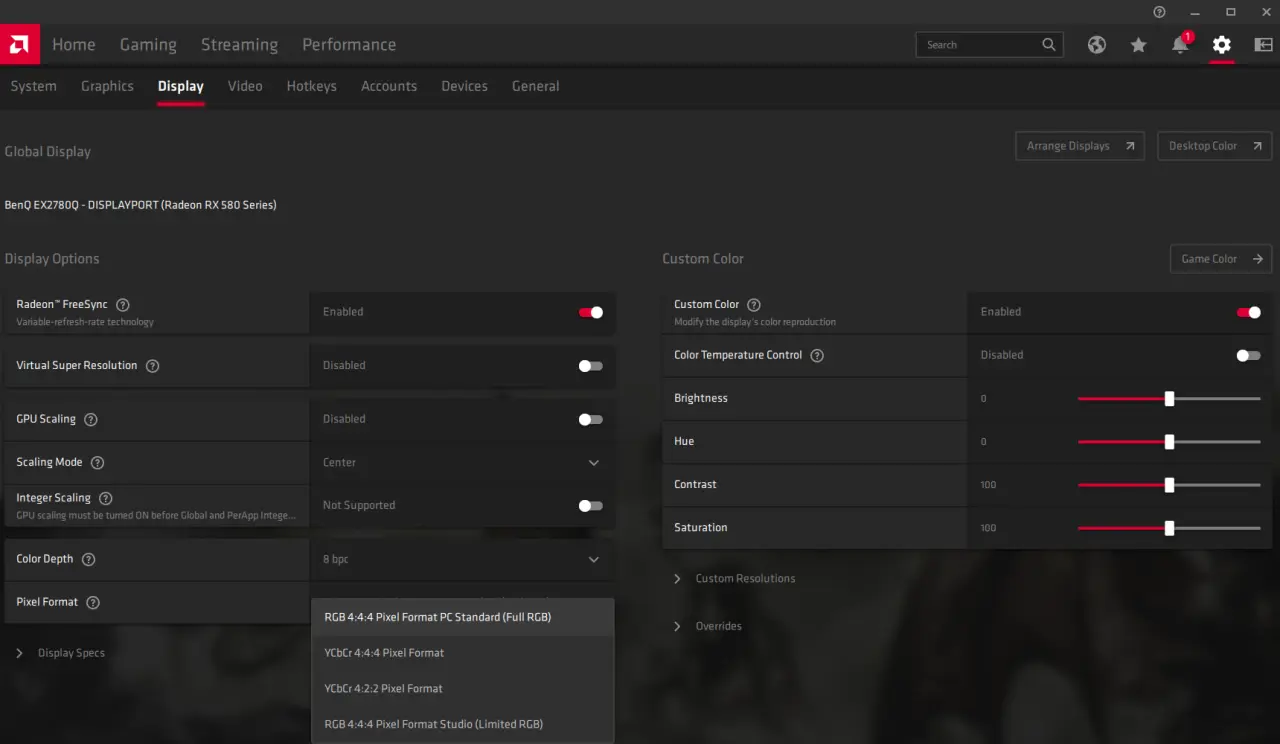The width and height of the screenshot is (1280, 744).
Task: Show Scaling Mode help icon
Action: coord(97,463)
